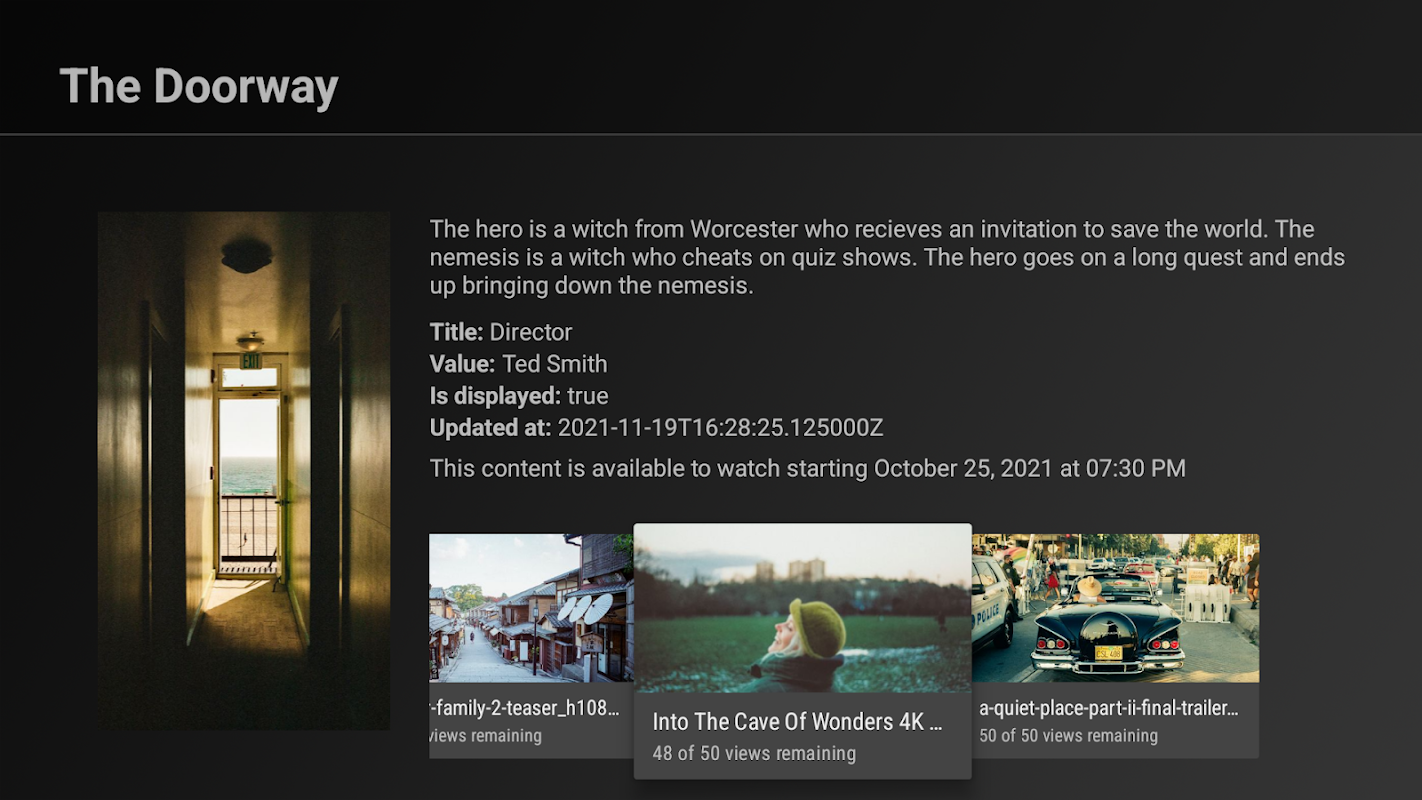This screenshot has width=1422, height=800.
Task: Click the woman in green beanie image
Action: pyautogui.click(x=802, y=608)
